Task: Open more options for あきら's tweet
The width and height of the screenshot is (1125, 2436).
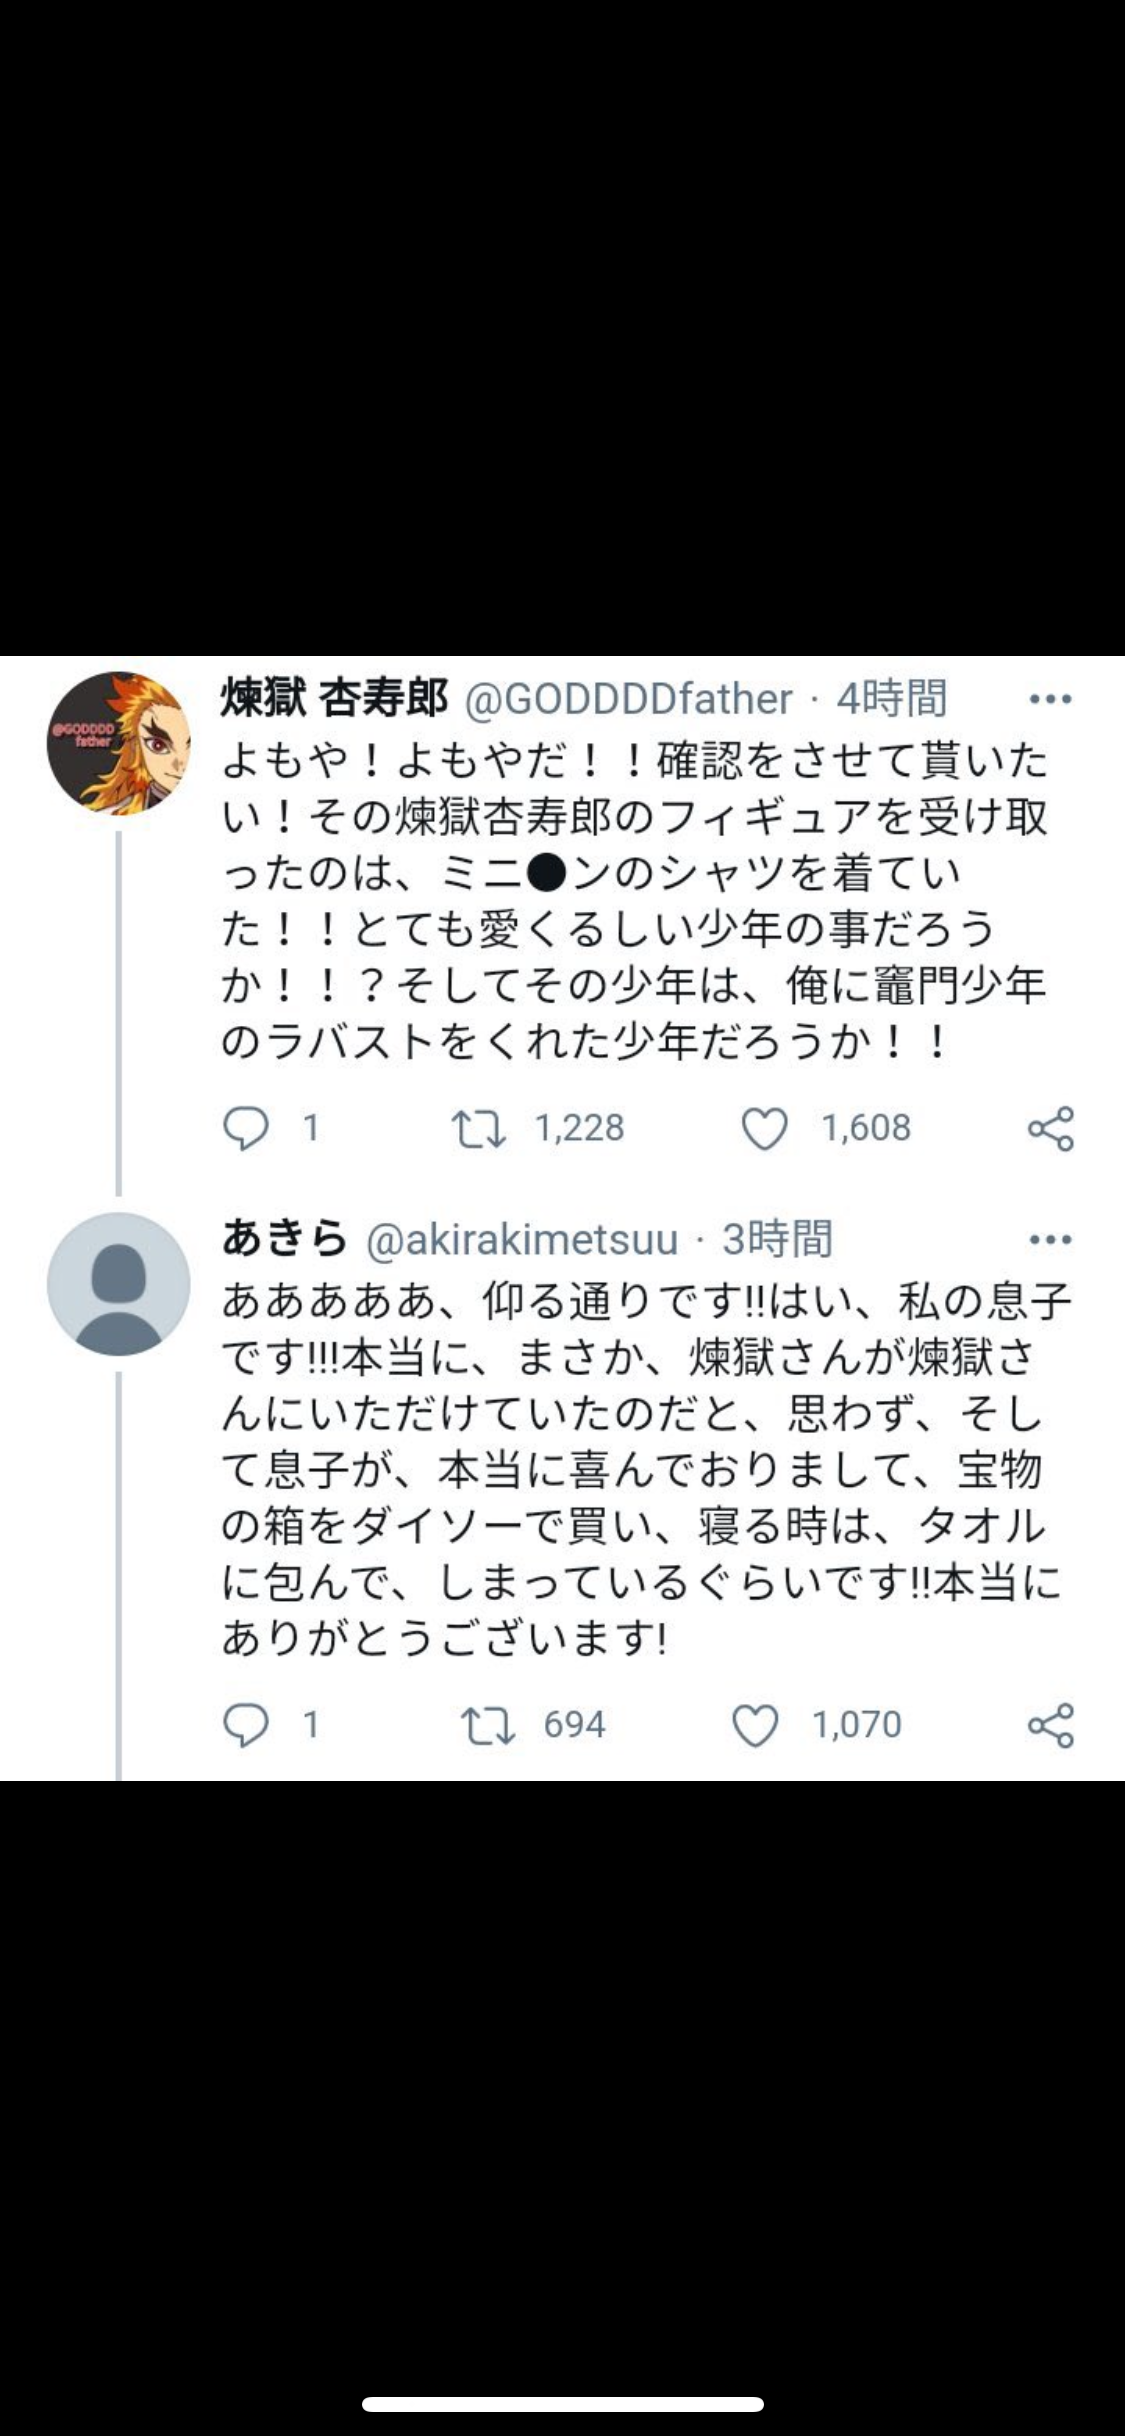Action: click(x=1050, y=1239)
